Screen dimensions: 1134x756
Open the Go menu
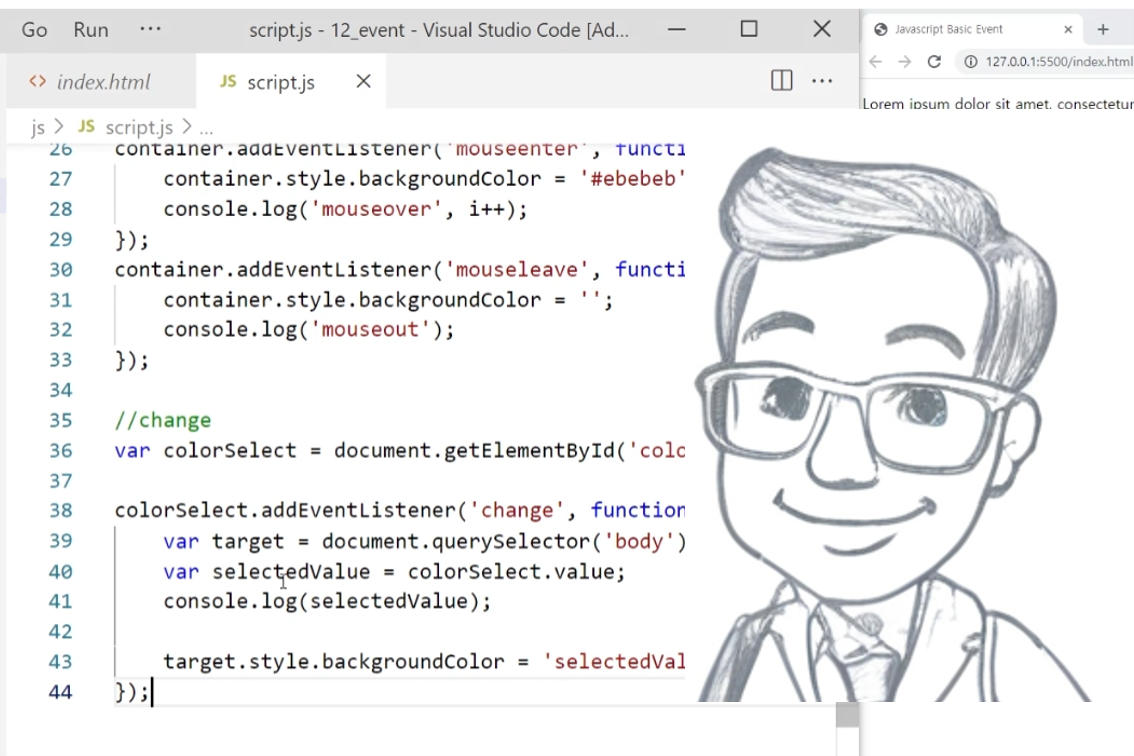(34, 30)
